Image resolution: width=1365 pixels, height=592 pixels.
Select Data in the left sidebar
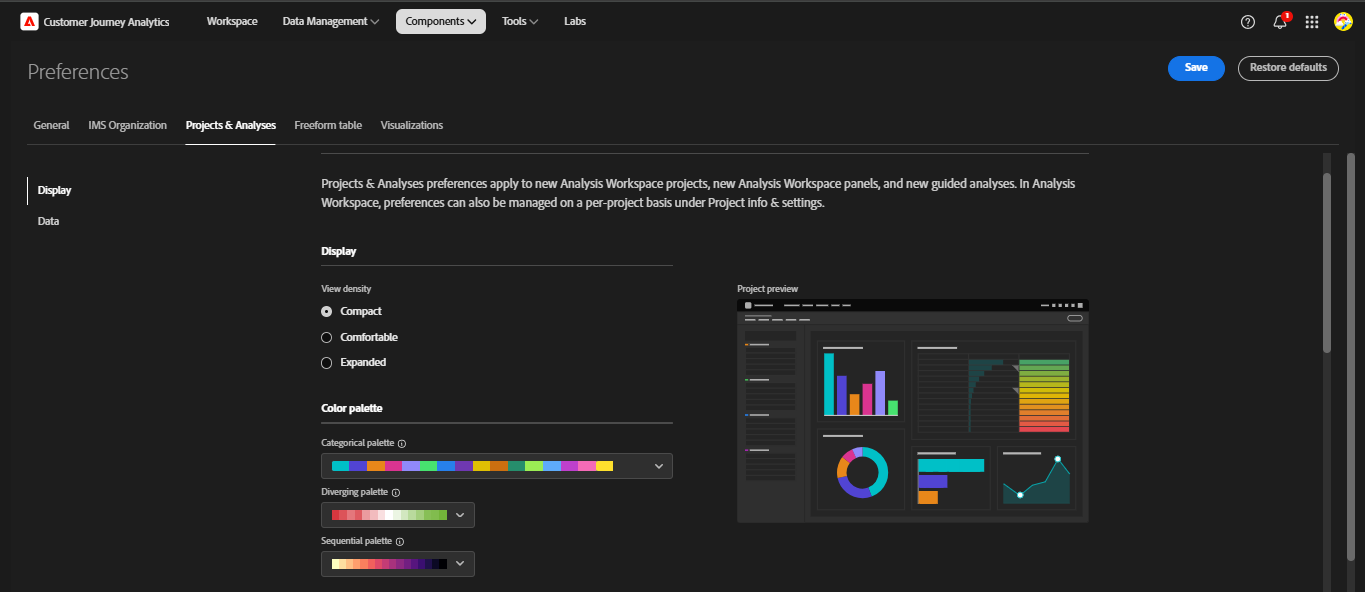point(48,221)
